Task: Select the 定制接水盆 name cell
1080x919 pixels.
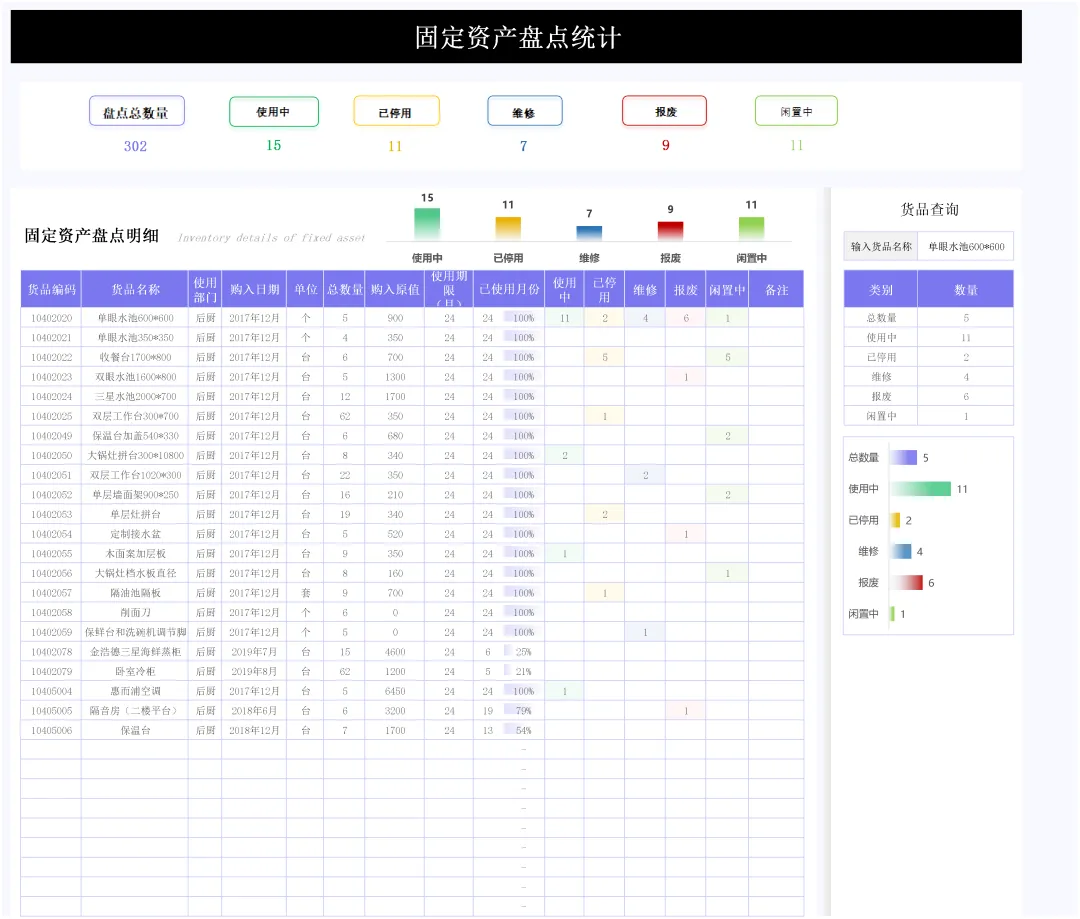Action: click(135, 534)
